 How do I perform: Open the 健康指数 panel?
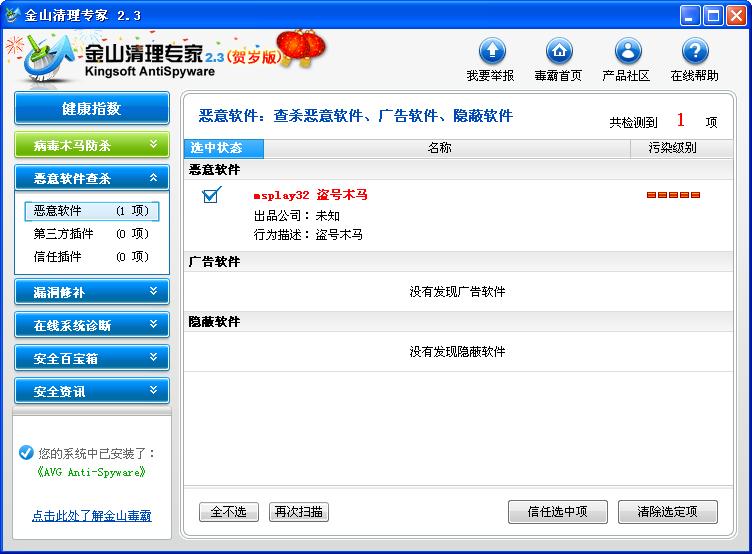click(x=92, y=108)
